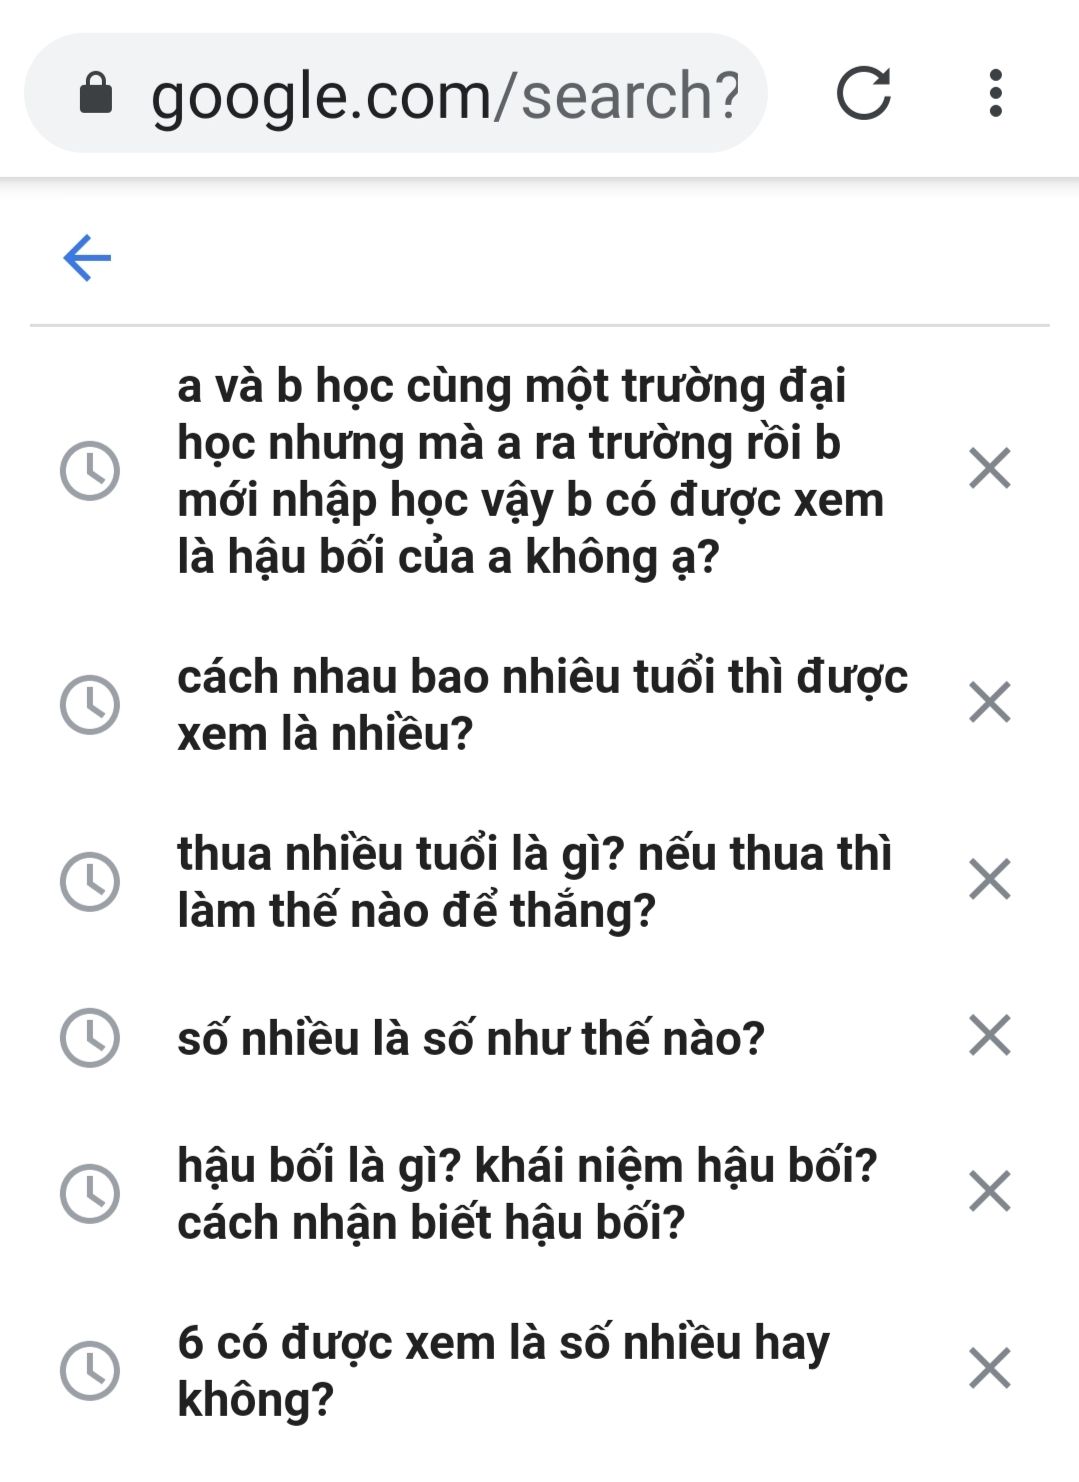Click the padlock site security icon
The image size is (1079, 1482).
click(x=96, y=94)
